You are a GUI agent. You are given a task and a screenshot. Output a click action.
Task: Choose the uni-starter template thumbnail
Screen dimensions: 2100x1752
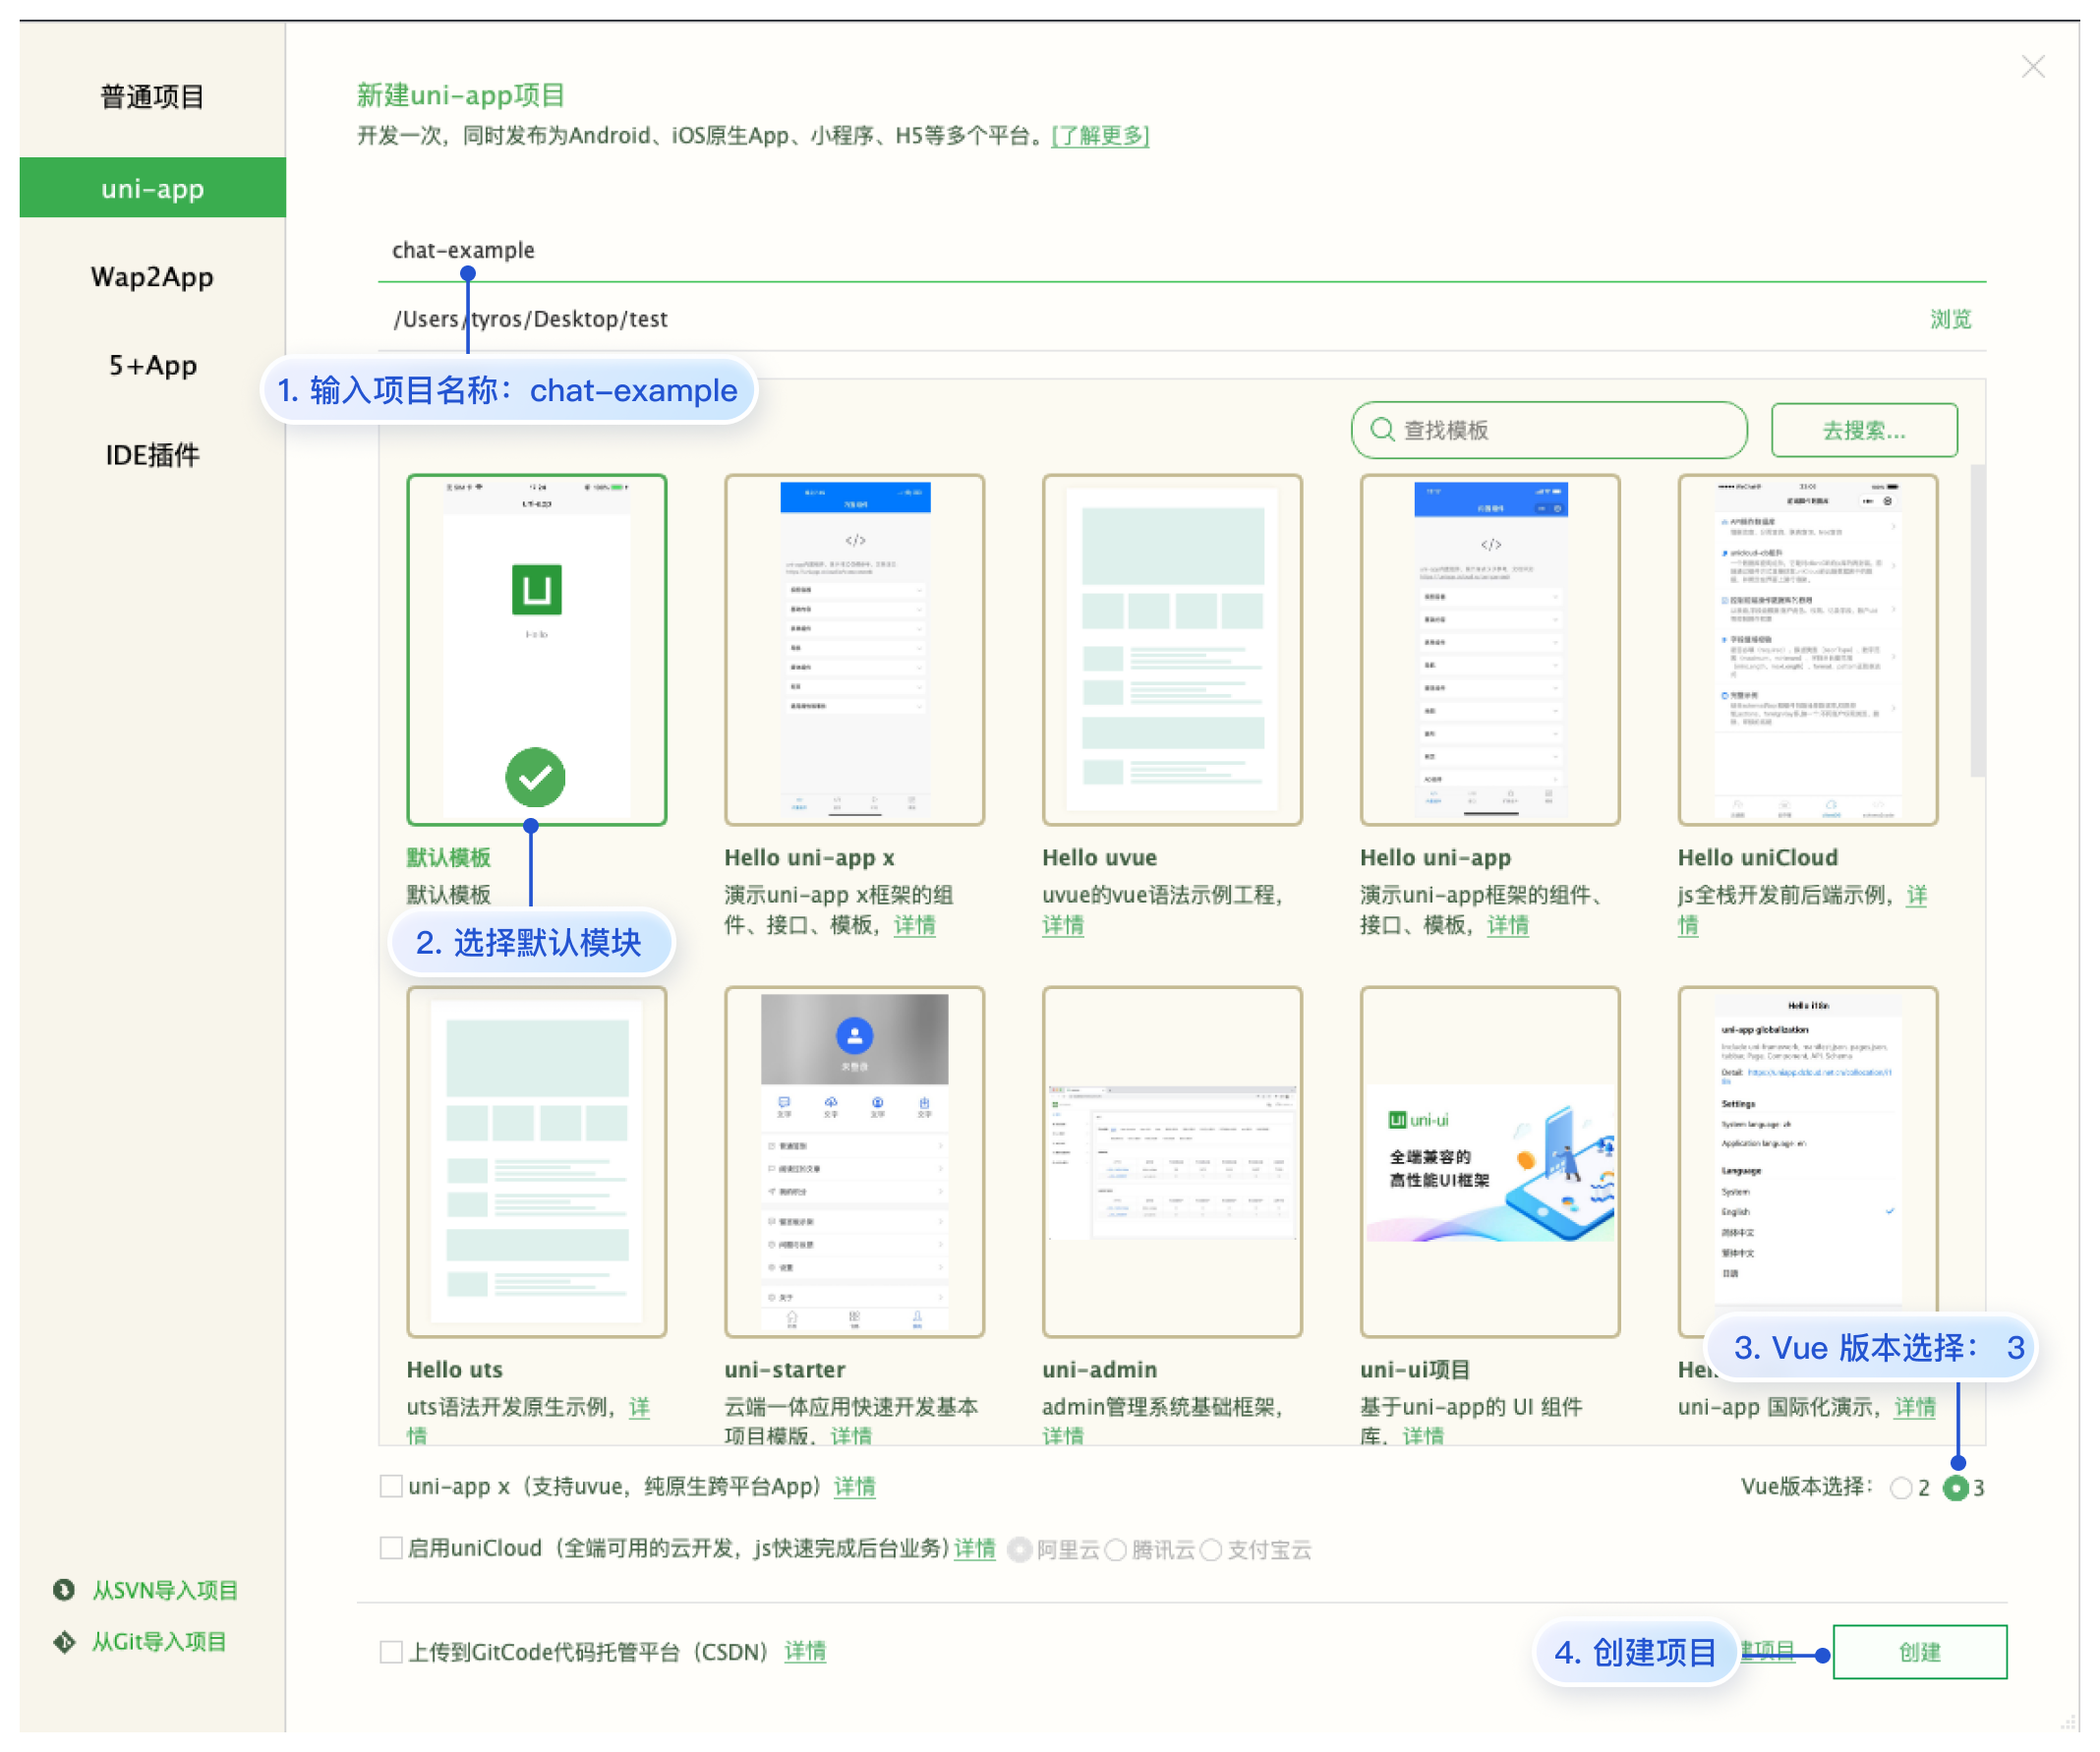[x=854, y=1162]
